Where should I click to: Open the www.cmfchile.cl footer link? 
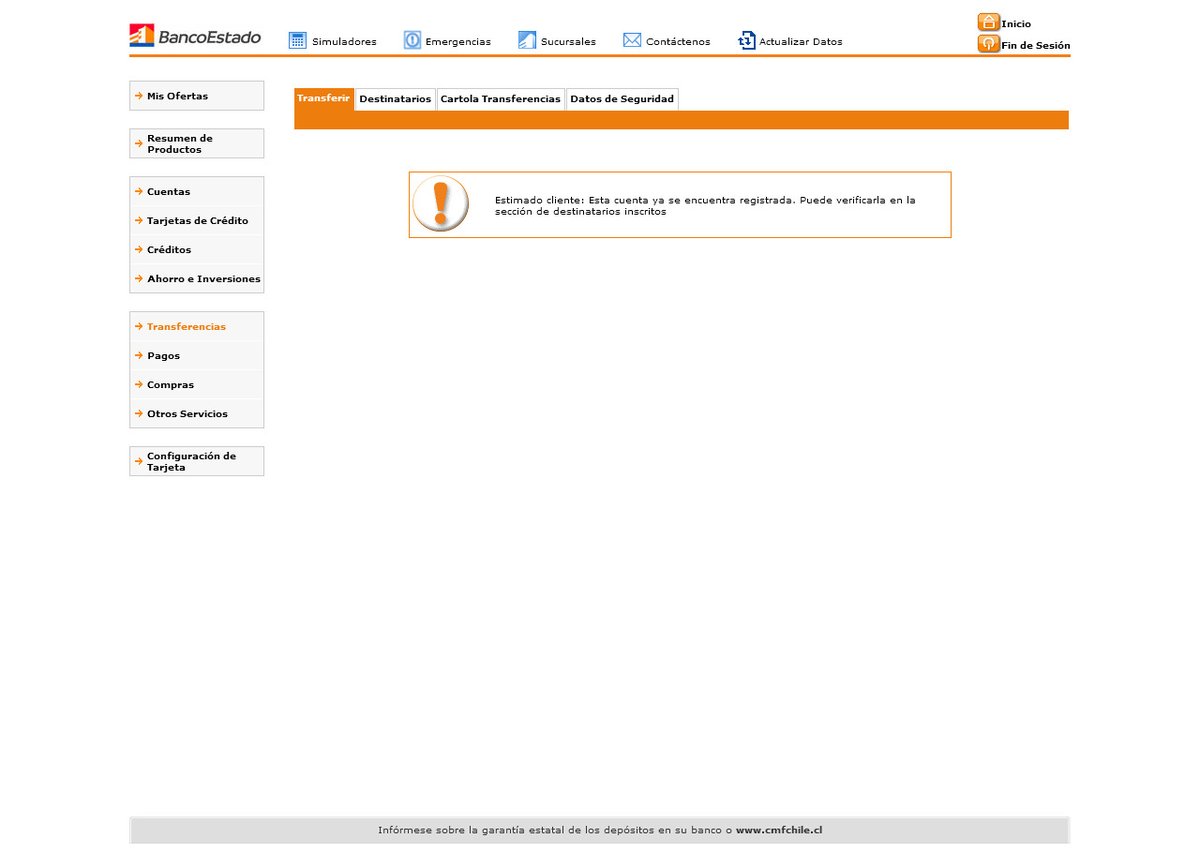pyautogui.click(x=779, y=830)
